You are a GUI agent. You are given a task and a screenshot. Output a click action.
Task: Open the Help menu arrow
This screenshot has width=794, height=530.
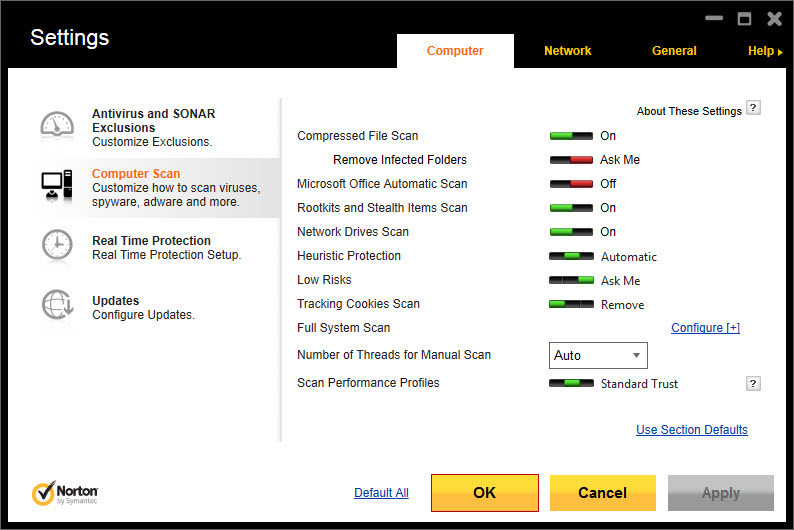point(780,52)
